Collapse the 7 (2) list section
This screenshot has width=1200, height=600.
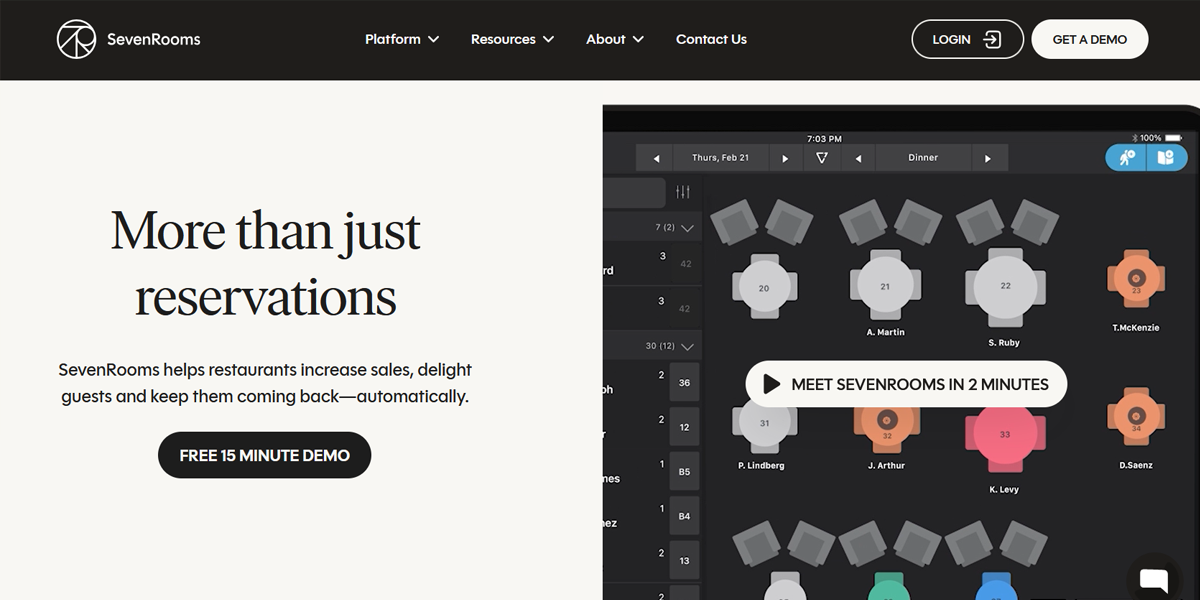tap(687, 228)
